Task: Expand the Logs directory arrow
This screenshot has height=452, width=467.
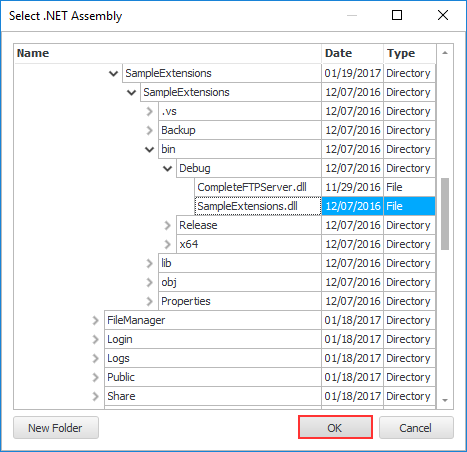Action: (x=95, y=358)
